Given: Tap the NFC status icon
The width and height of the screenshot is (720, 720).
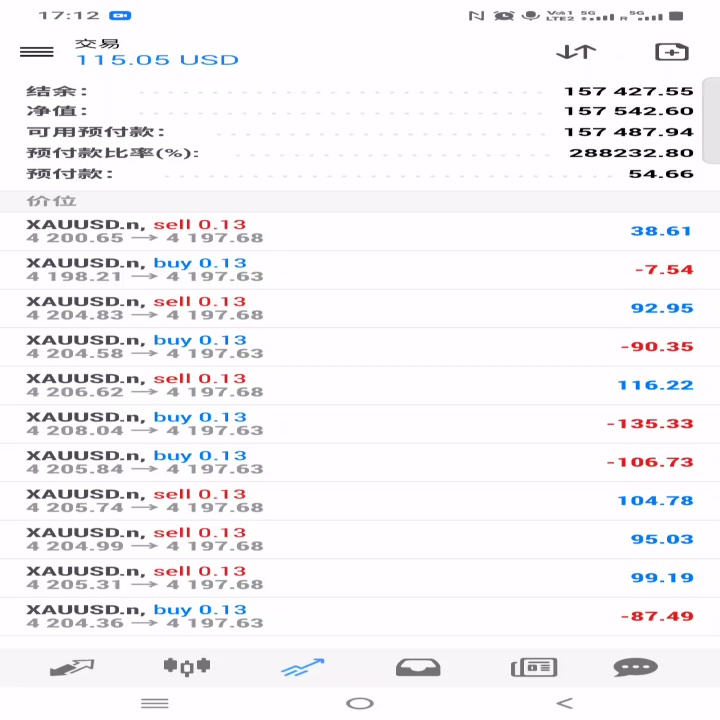Looking at the screenshot, I should click(477, 16).
